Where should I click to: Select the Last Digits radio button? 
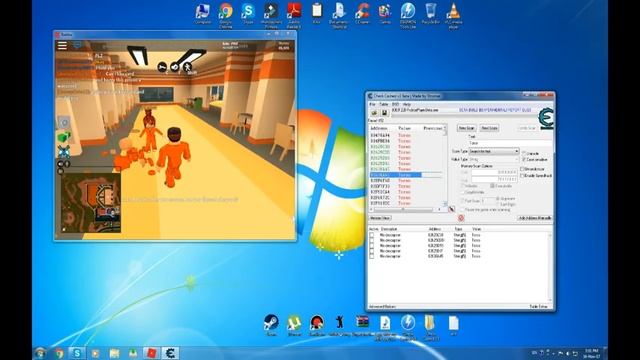pyautogui.click(x=498, y=204)
